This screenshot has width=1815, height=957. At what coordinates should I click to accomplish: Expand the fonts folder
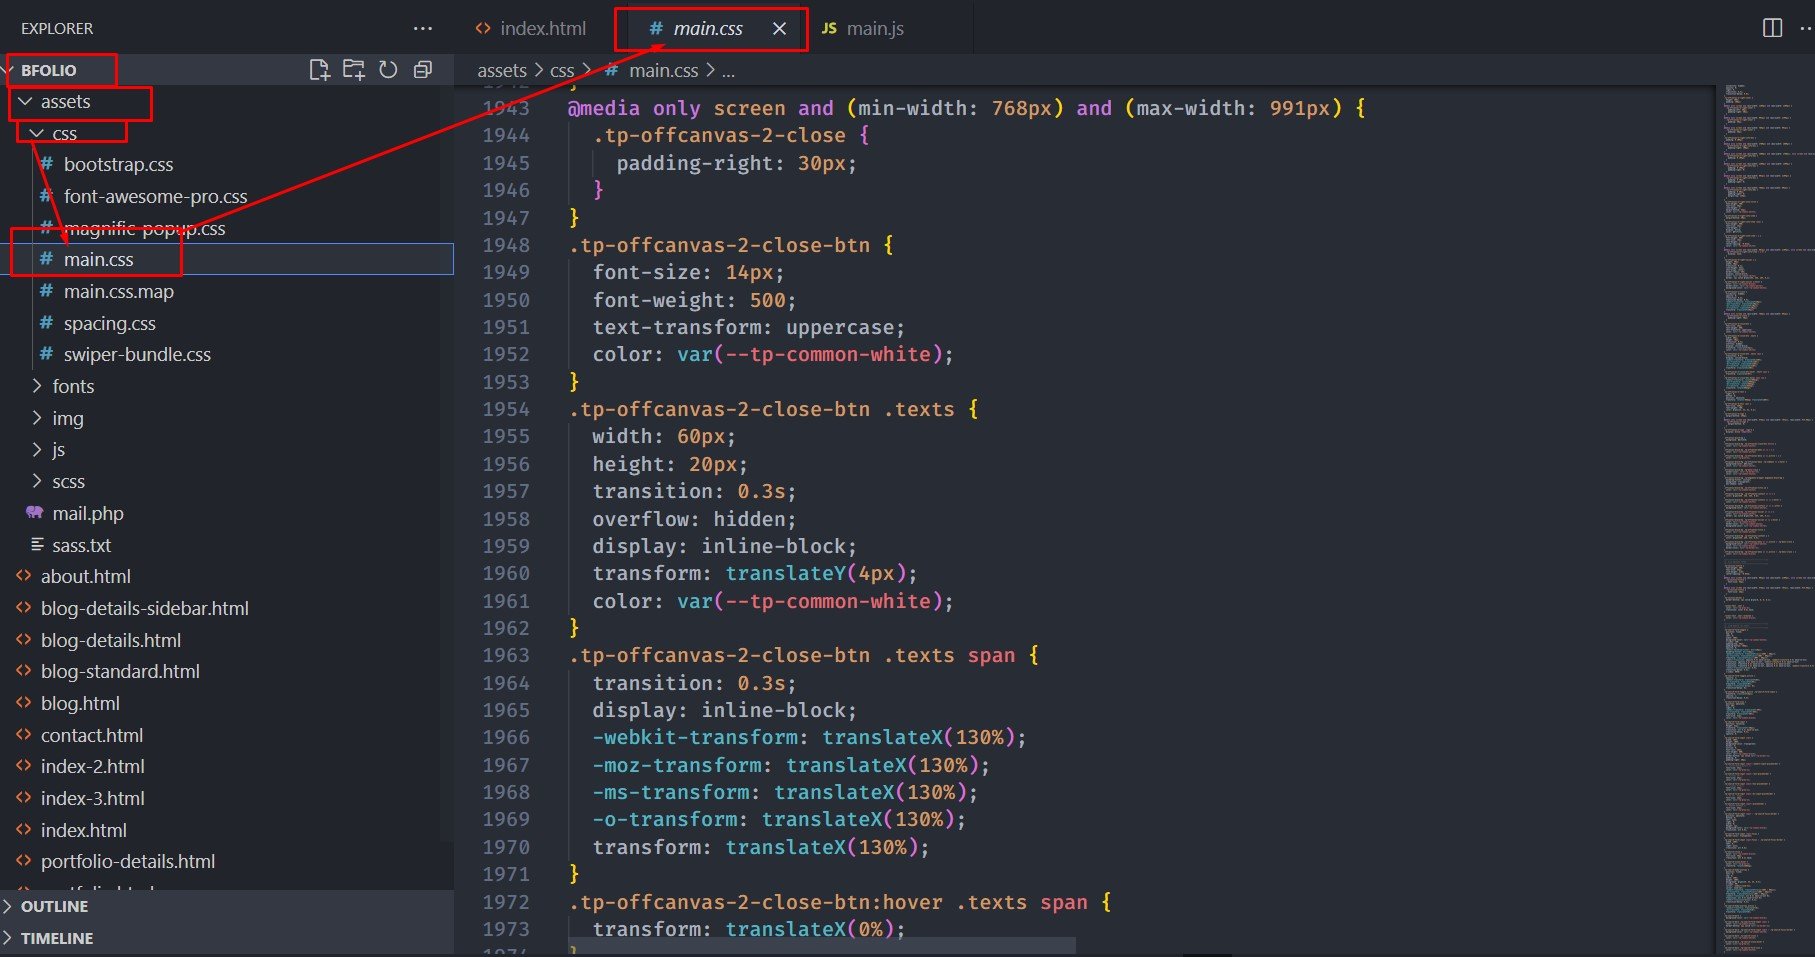click(x=72, y=386)
